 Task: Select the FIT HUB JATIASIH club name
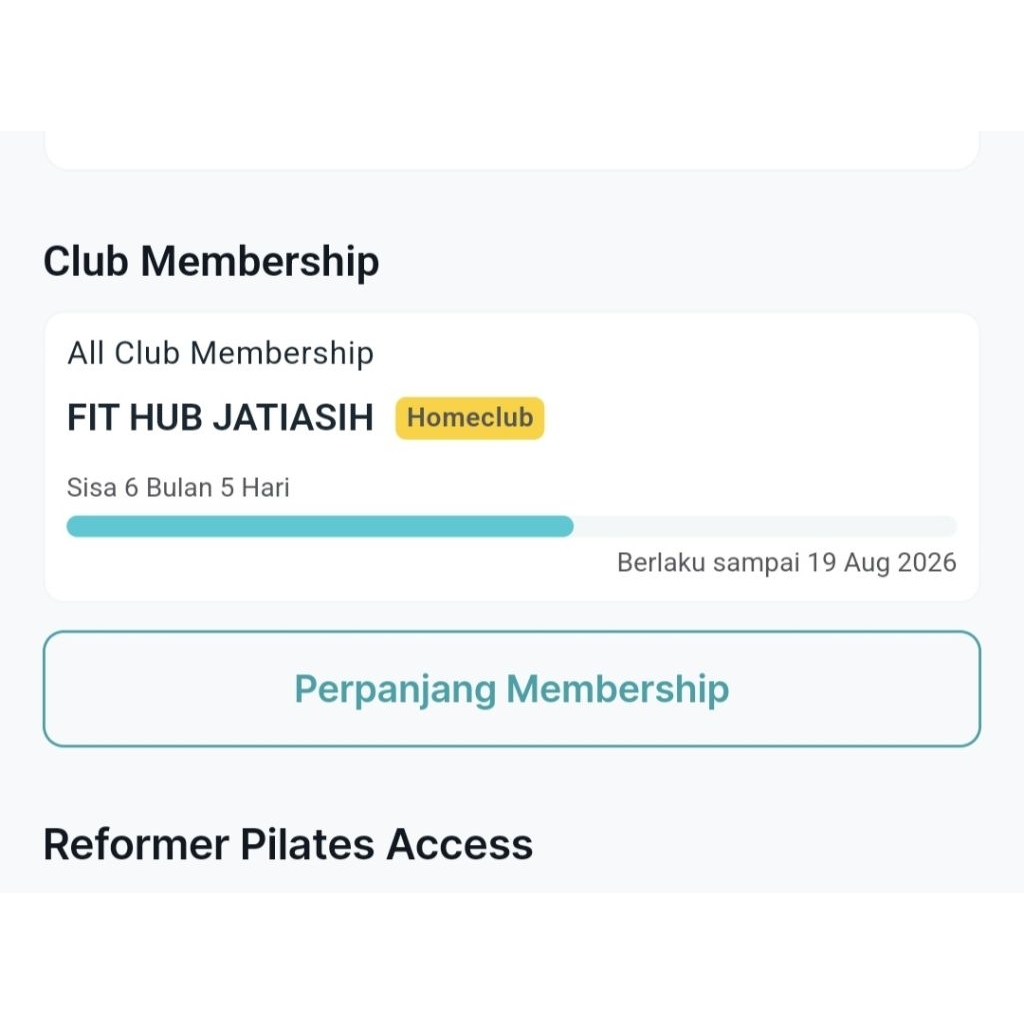[x=218, y=417]
